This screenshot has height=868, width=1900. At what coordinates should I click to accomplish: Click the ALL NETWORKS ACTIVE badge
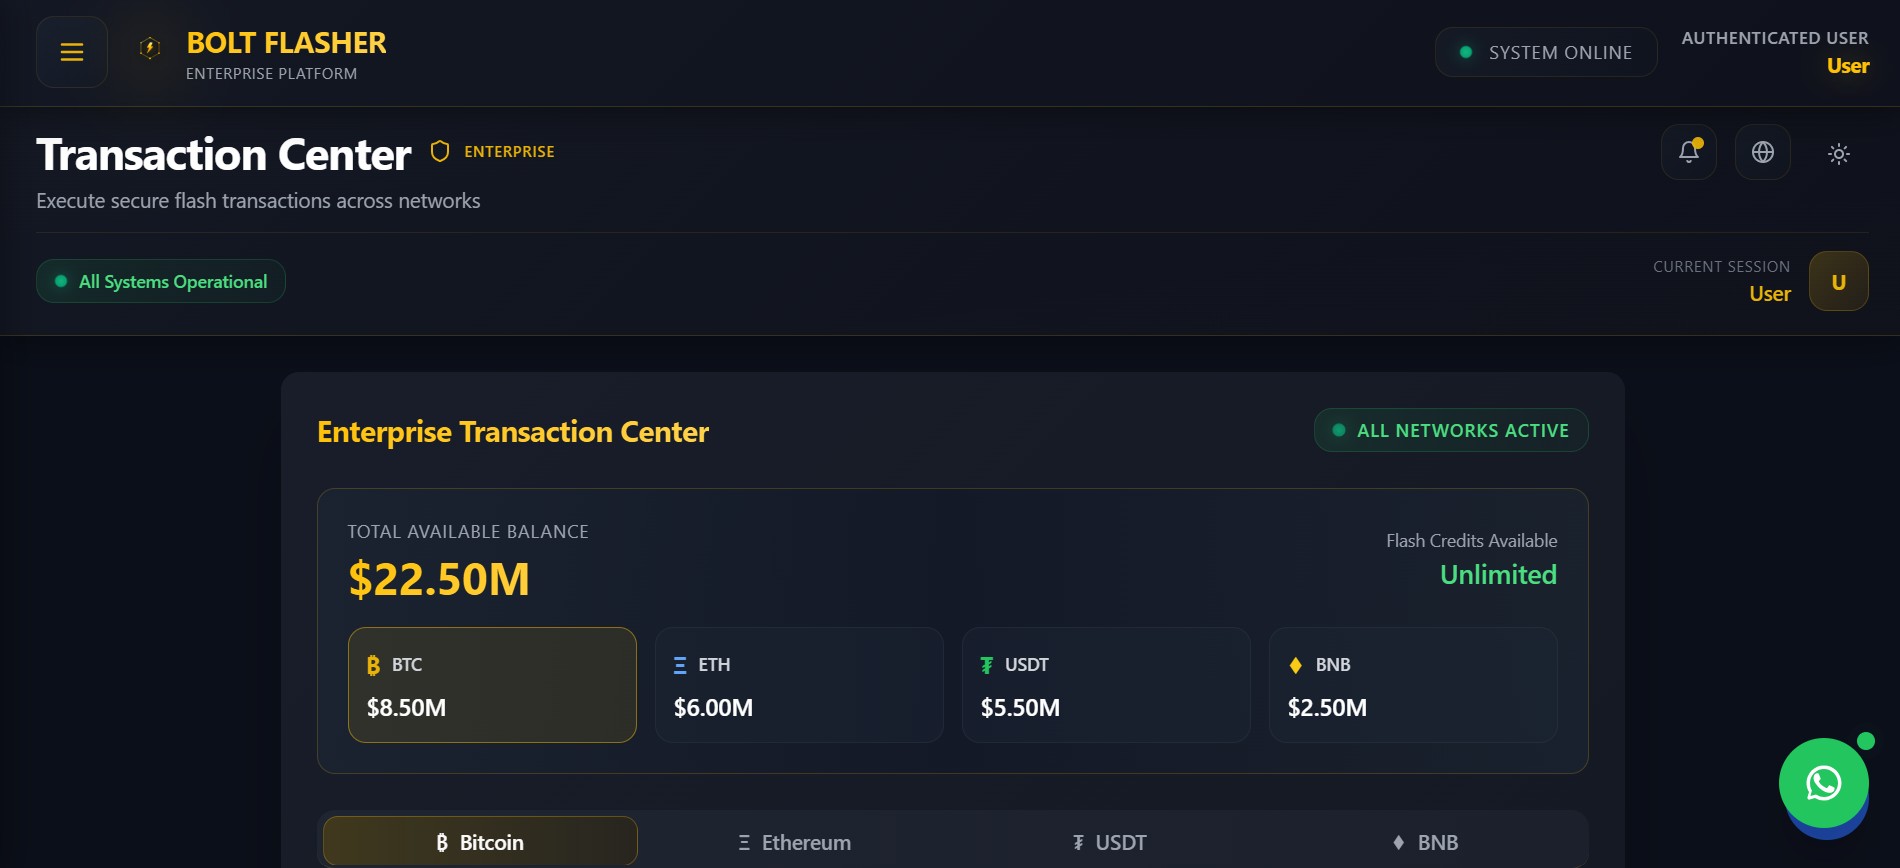[1450, 430]
